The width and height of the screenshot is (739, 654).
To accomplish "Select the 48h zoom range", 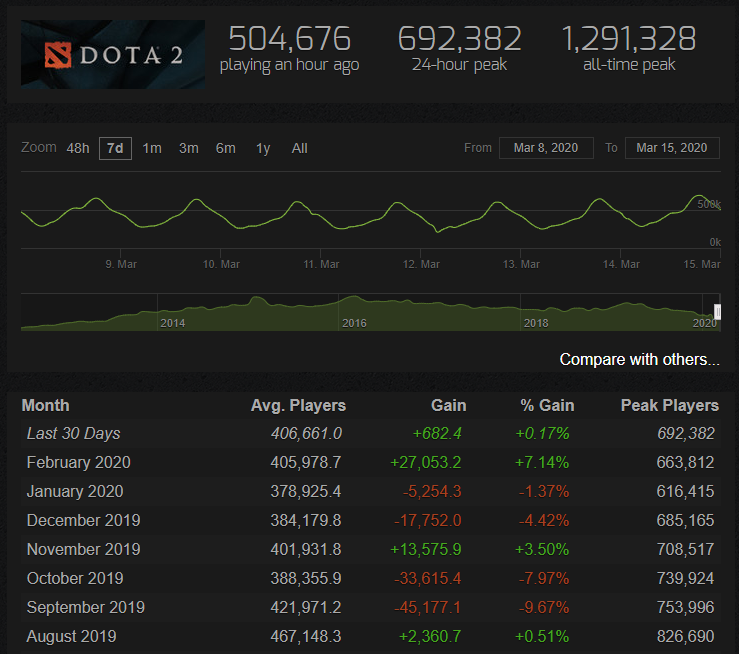I will pos(78,148).
